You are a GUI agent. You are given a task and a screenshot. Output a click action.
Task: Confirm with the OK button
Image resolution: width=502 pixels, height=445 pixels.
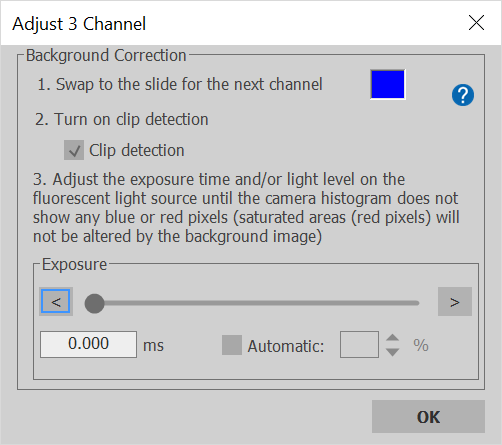(428, 417)
